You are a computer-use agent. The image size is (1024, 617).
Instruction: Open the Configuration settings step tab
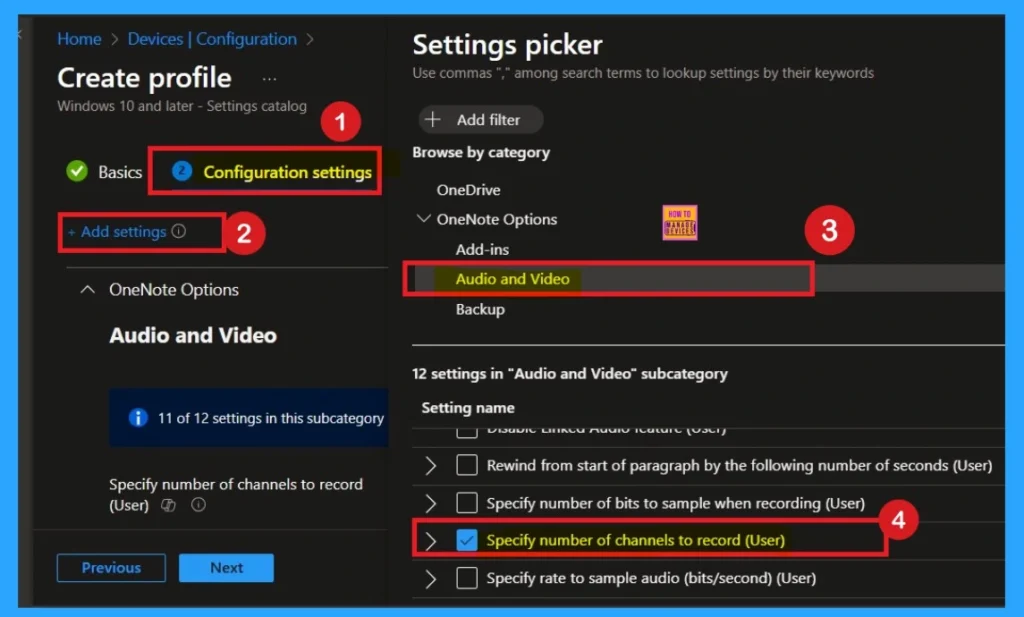click(271, 172)
